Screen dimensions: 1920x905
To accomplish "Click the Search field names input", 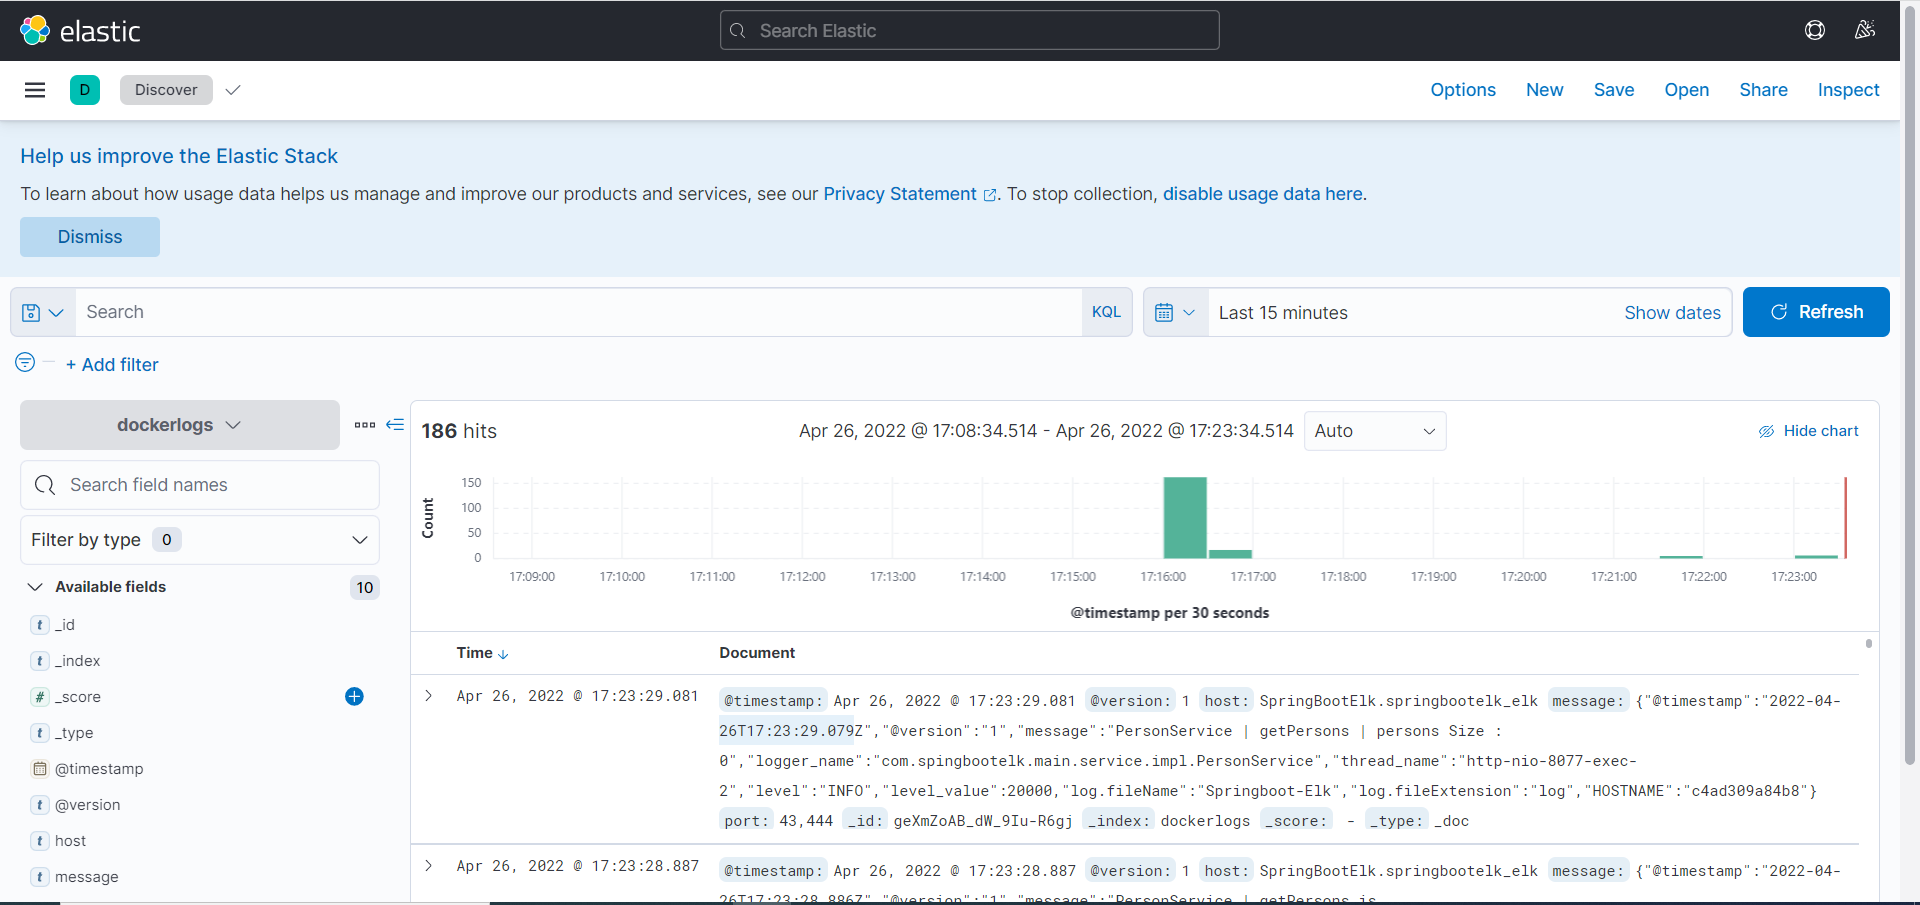I will point(200,485).
